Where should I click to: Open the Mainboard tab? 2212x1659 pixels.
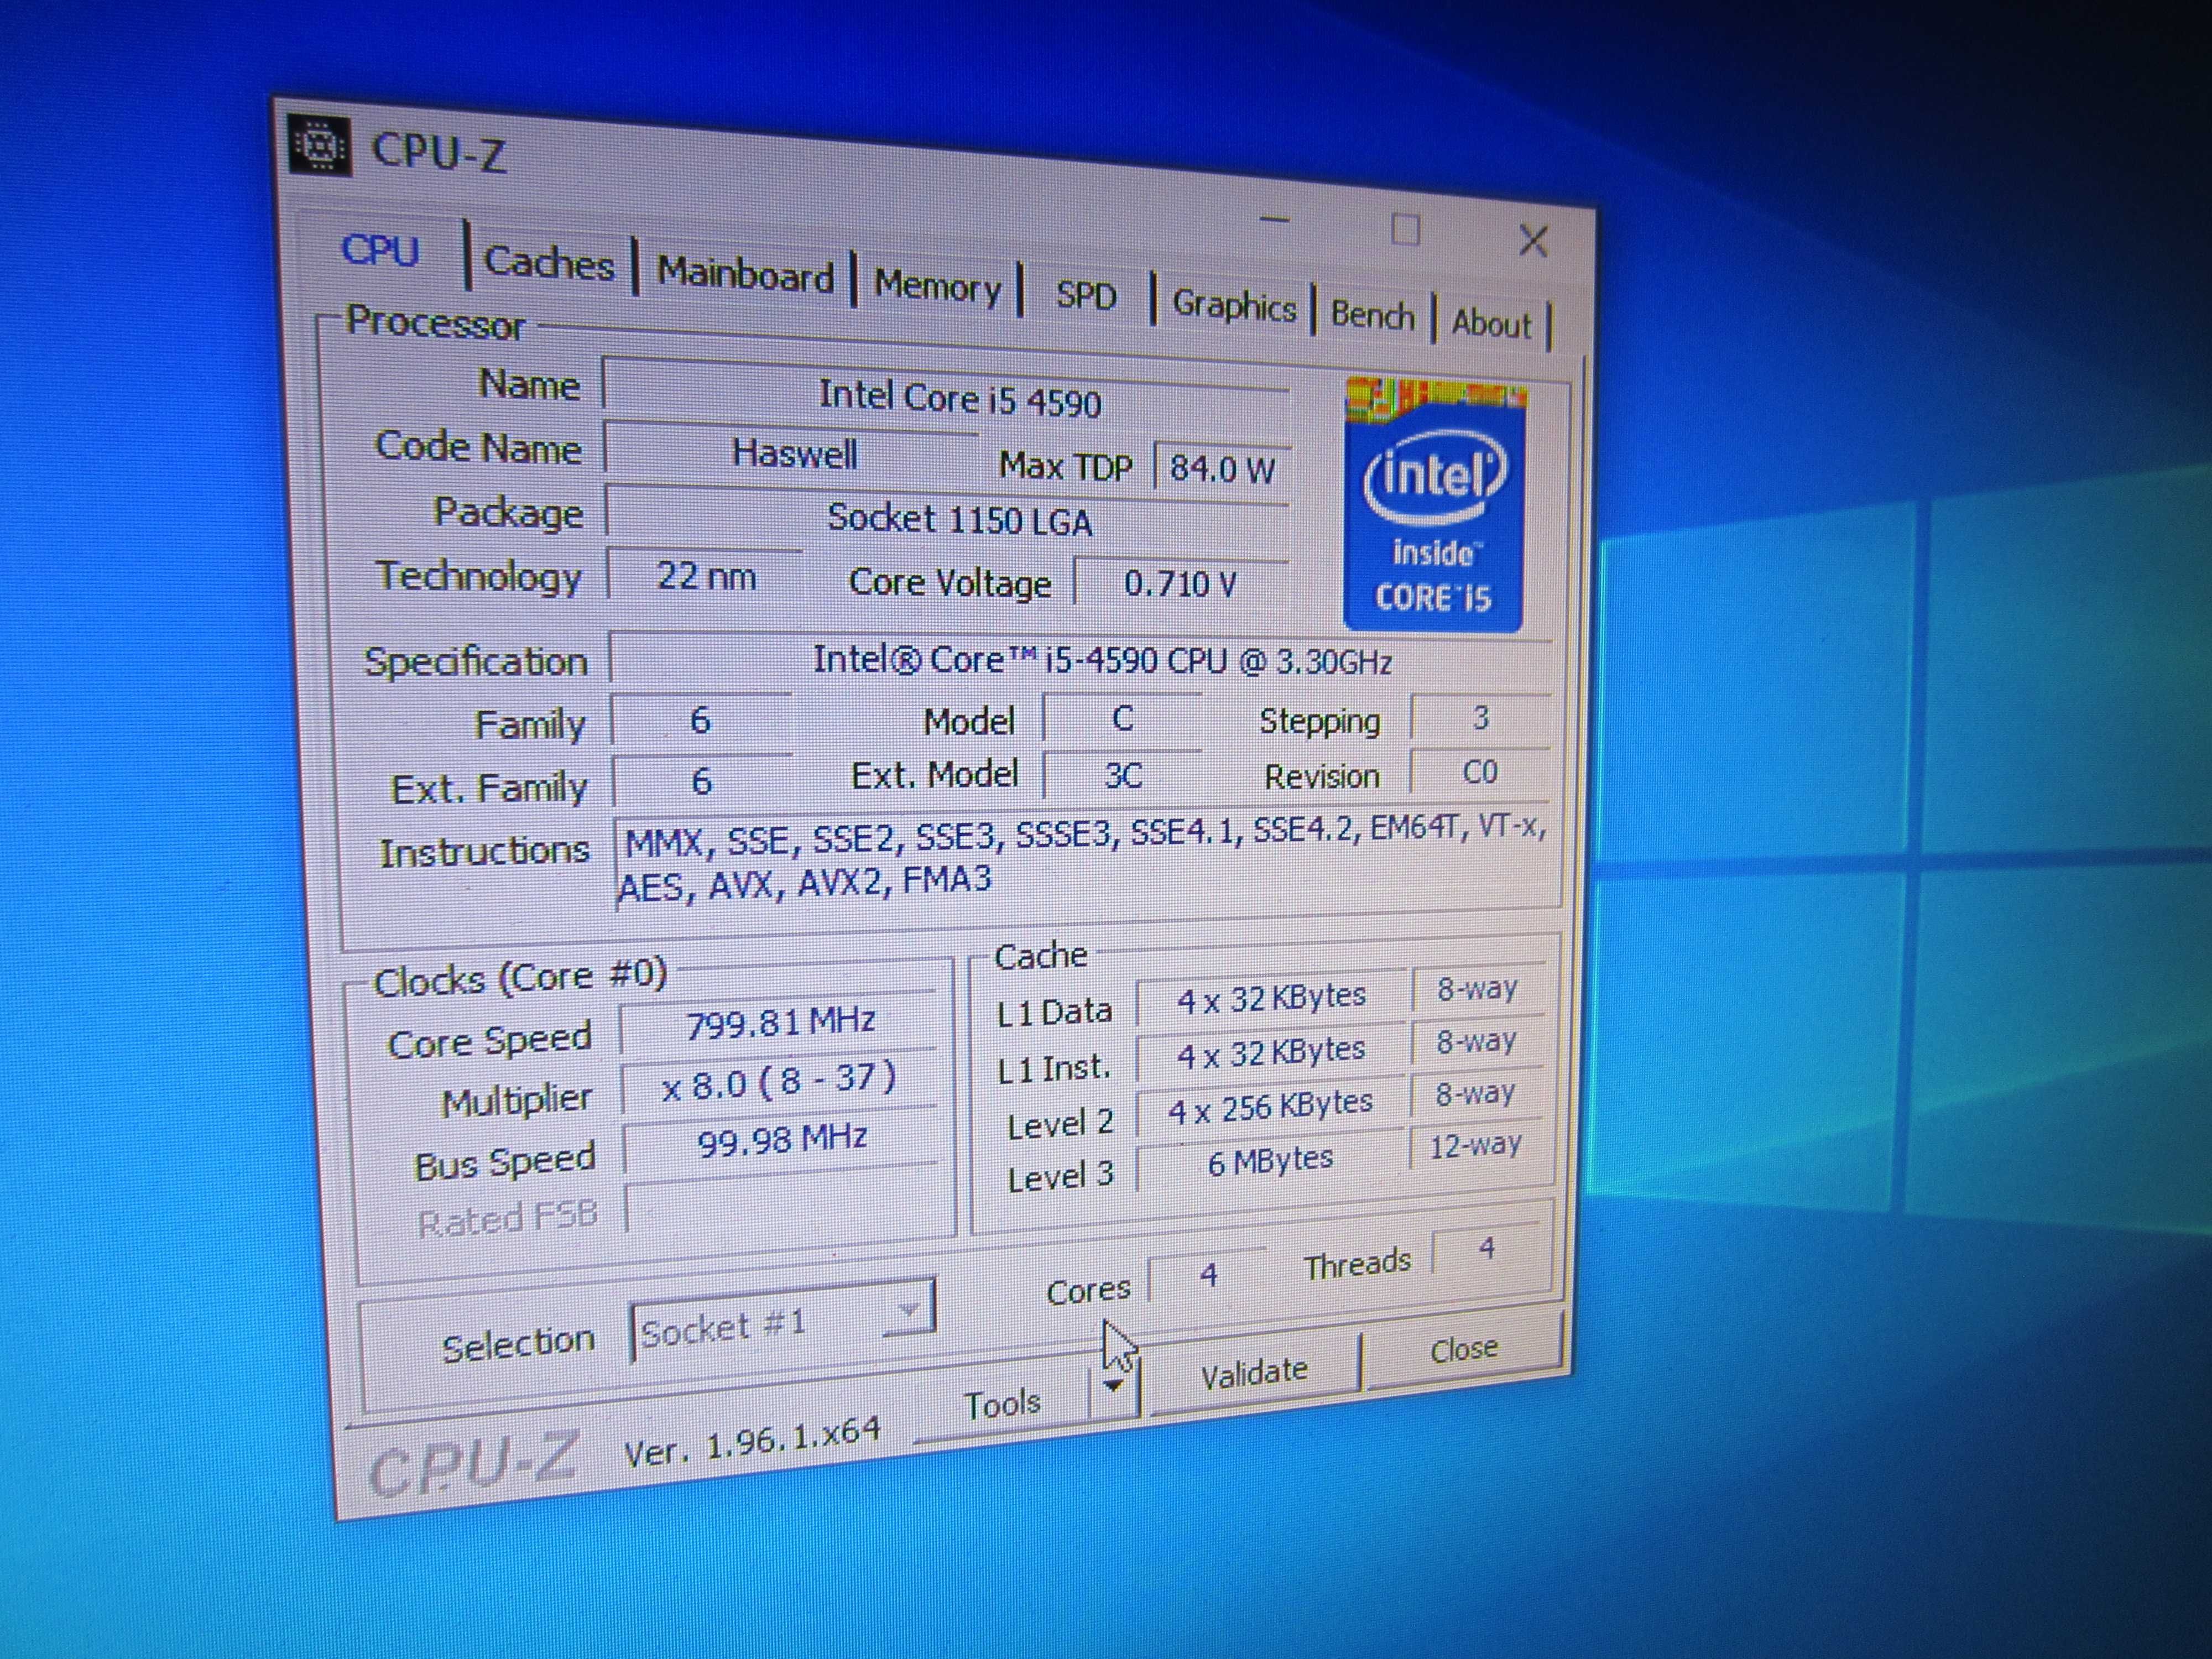(x=745, y=274)
